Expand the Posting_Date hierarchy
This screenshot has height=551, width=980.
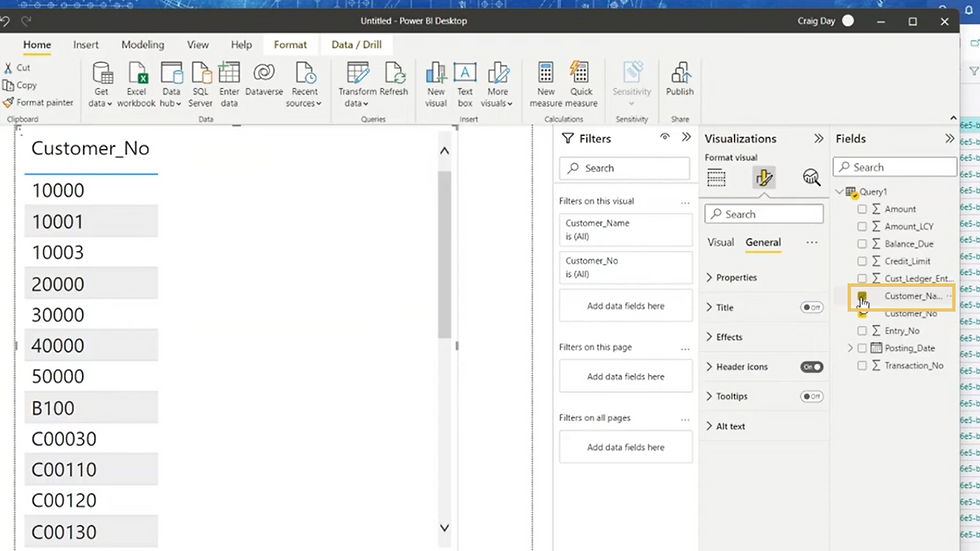tap(850, 348)
